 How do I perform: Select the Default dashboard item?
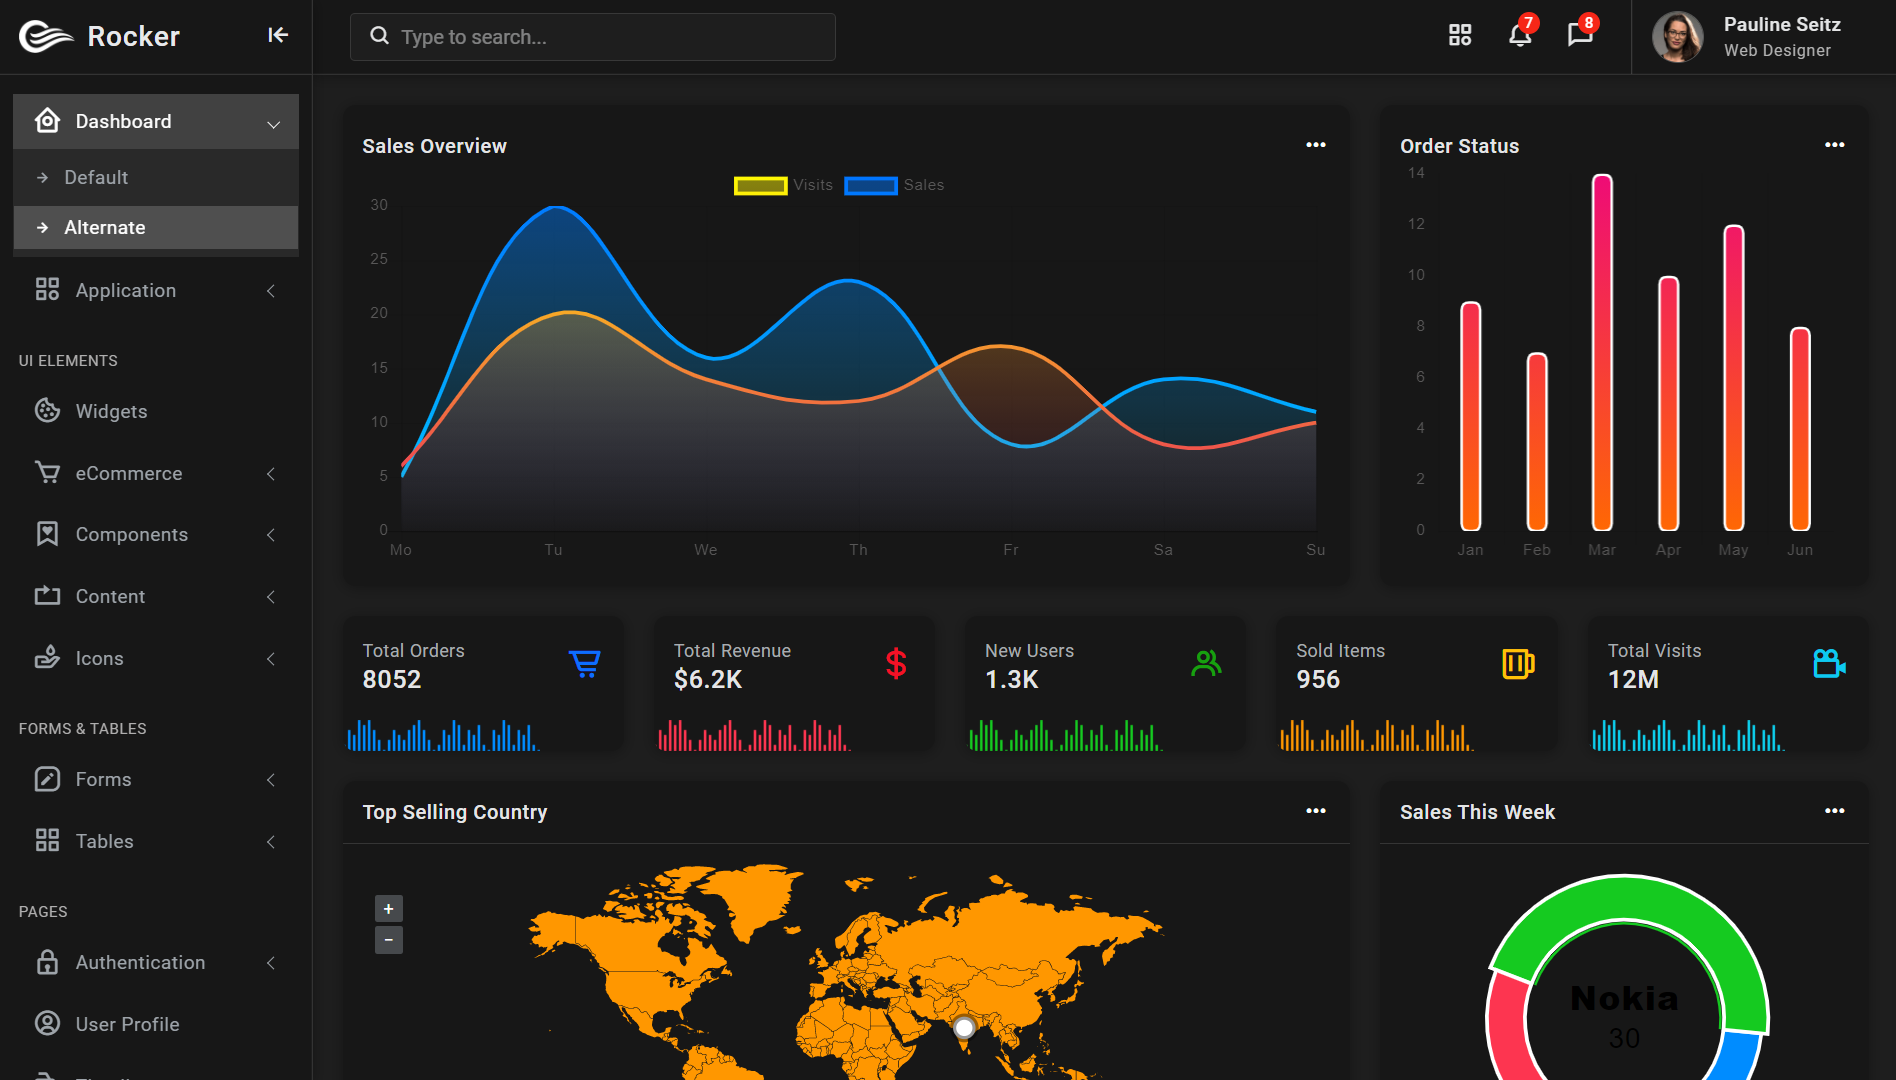(156, 178)
